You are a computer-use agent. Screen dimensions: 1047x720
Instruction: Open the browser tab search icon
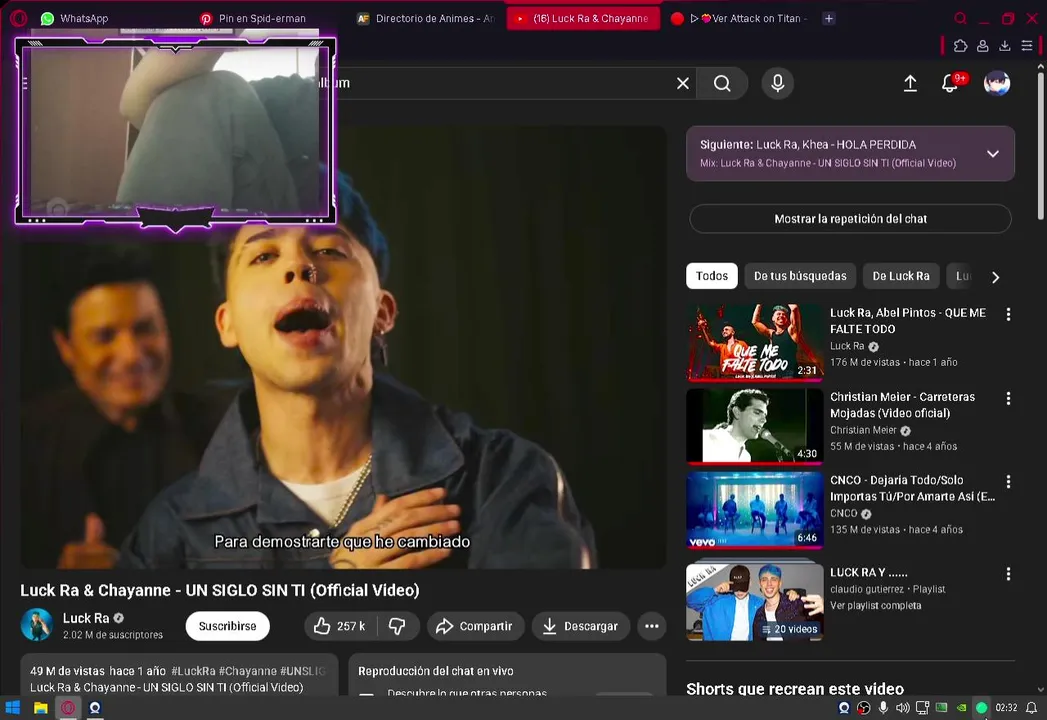pyautogui.click(x=960, y=18)
